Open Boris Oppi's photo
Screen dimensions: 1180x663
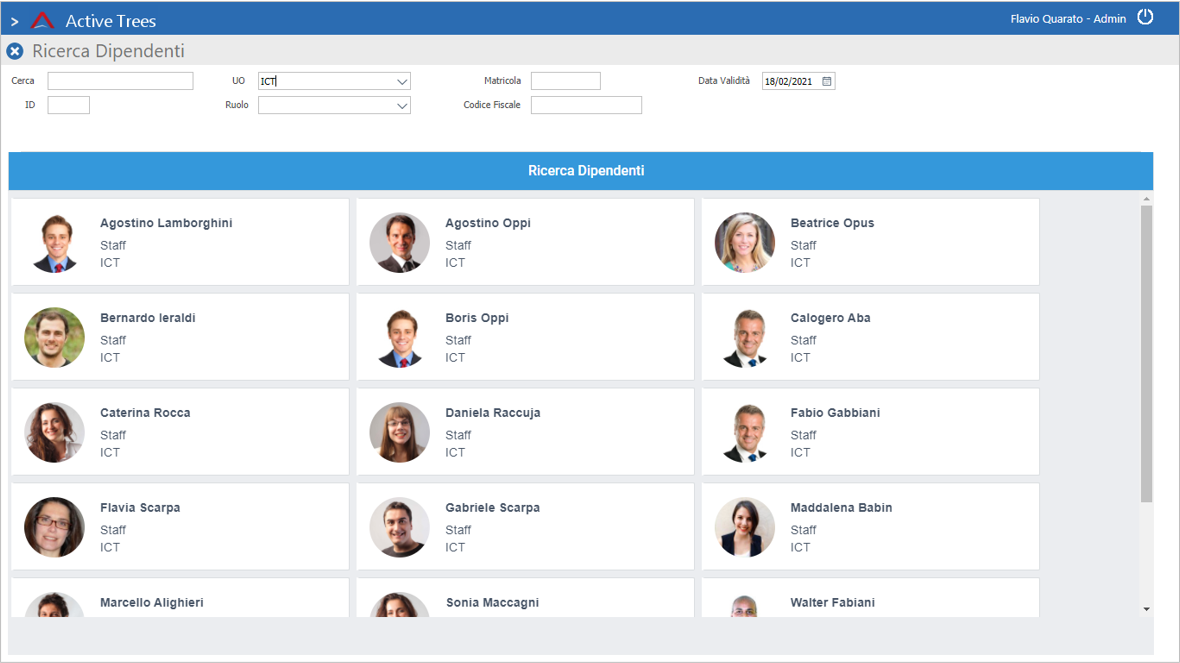tap(400, 337)
